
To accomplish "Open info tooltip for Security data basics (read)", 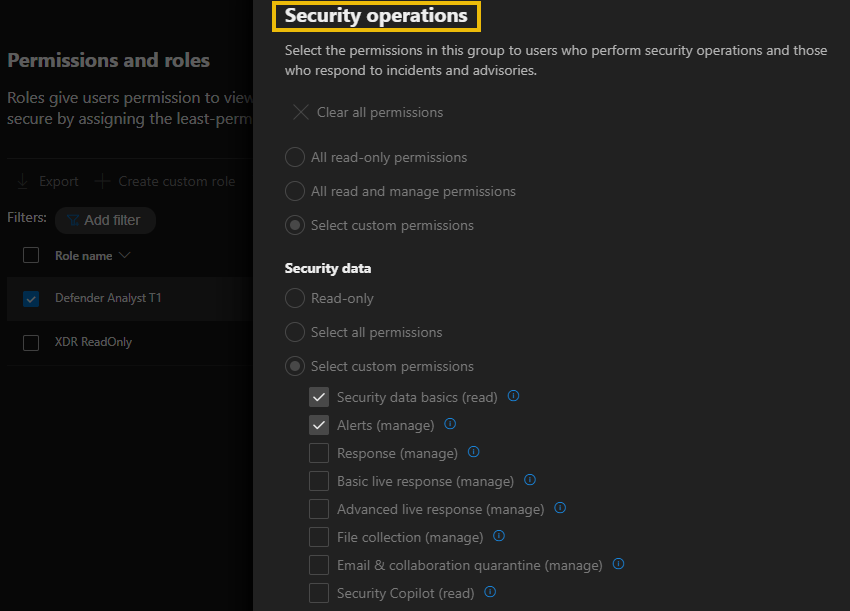I will (513, 396).
